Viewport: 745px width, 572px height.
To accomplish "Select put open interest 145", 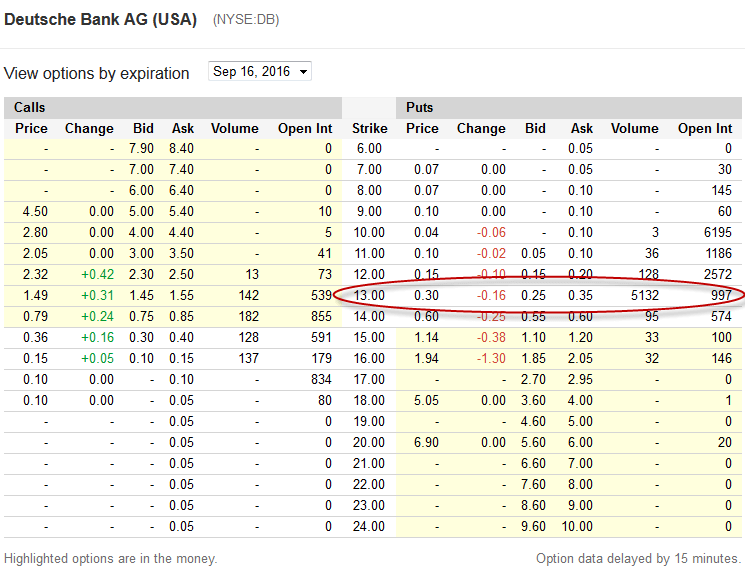I will pyautogui.click(x=721, y=191).
